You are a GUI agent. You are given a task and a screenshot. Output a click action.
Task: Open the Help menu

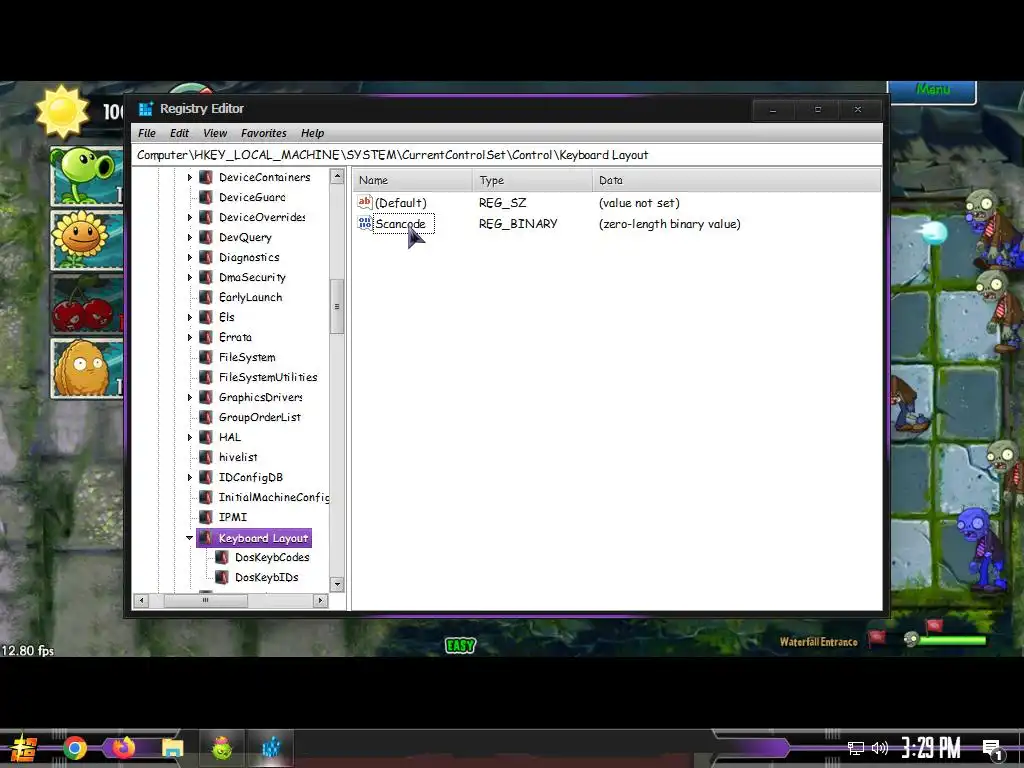click(312, 133)
